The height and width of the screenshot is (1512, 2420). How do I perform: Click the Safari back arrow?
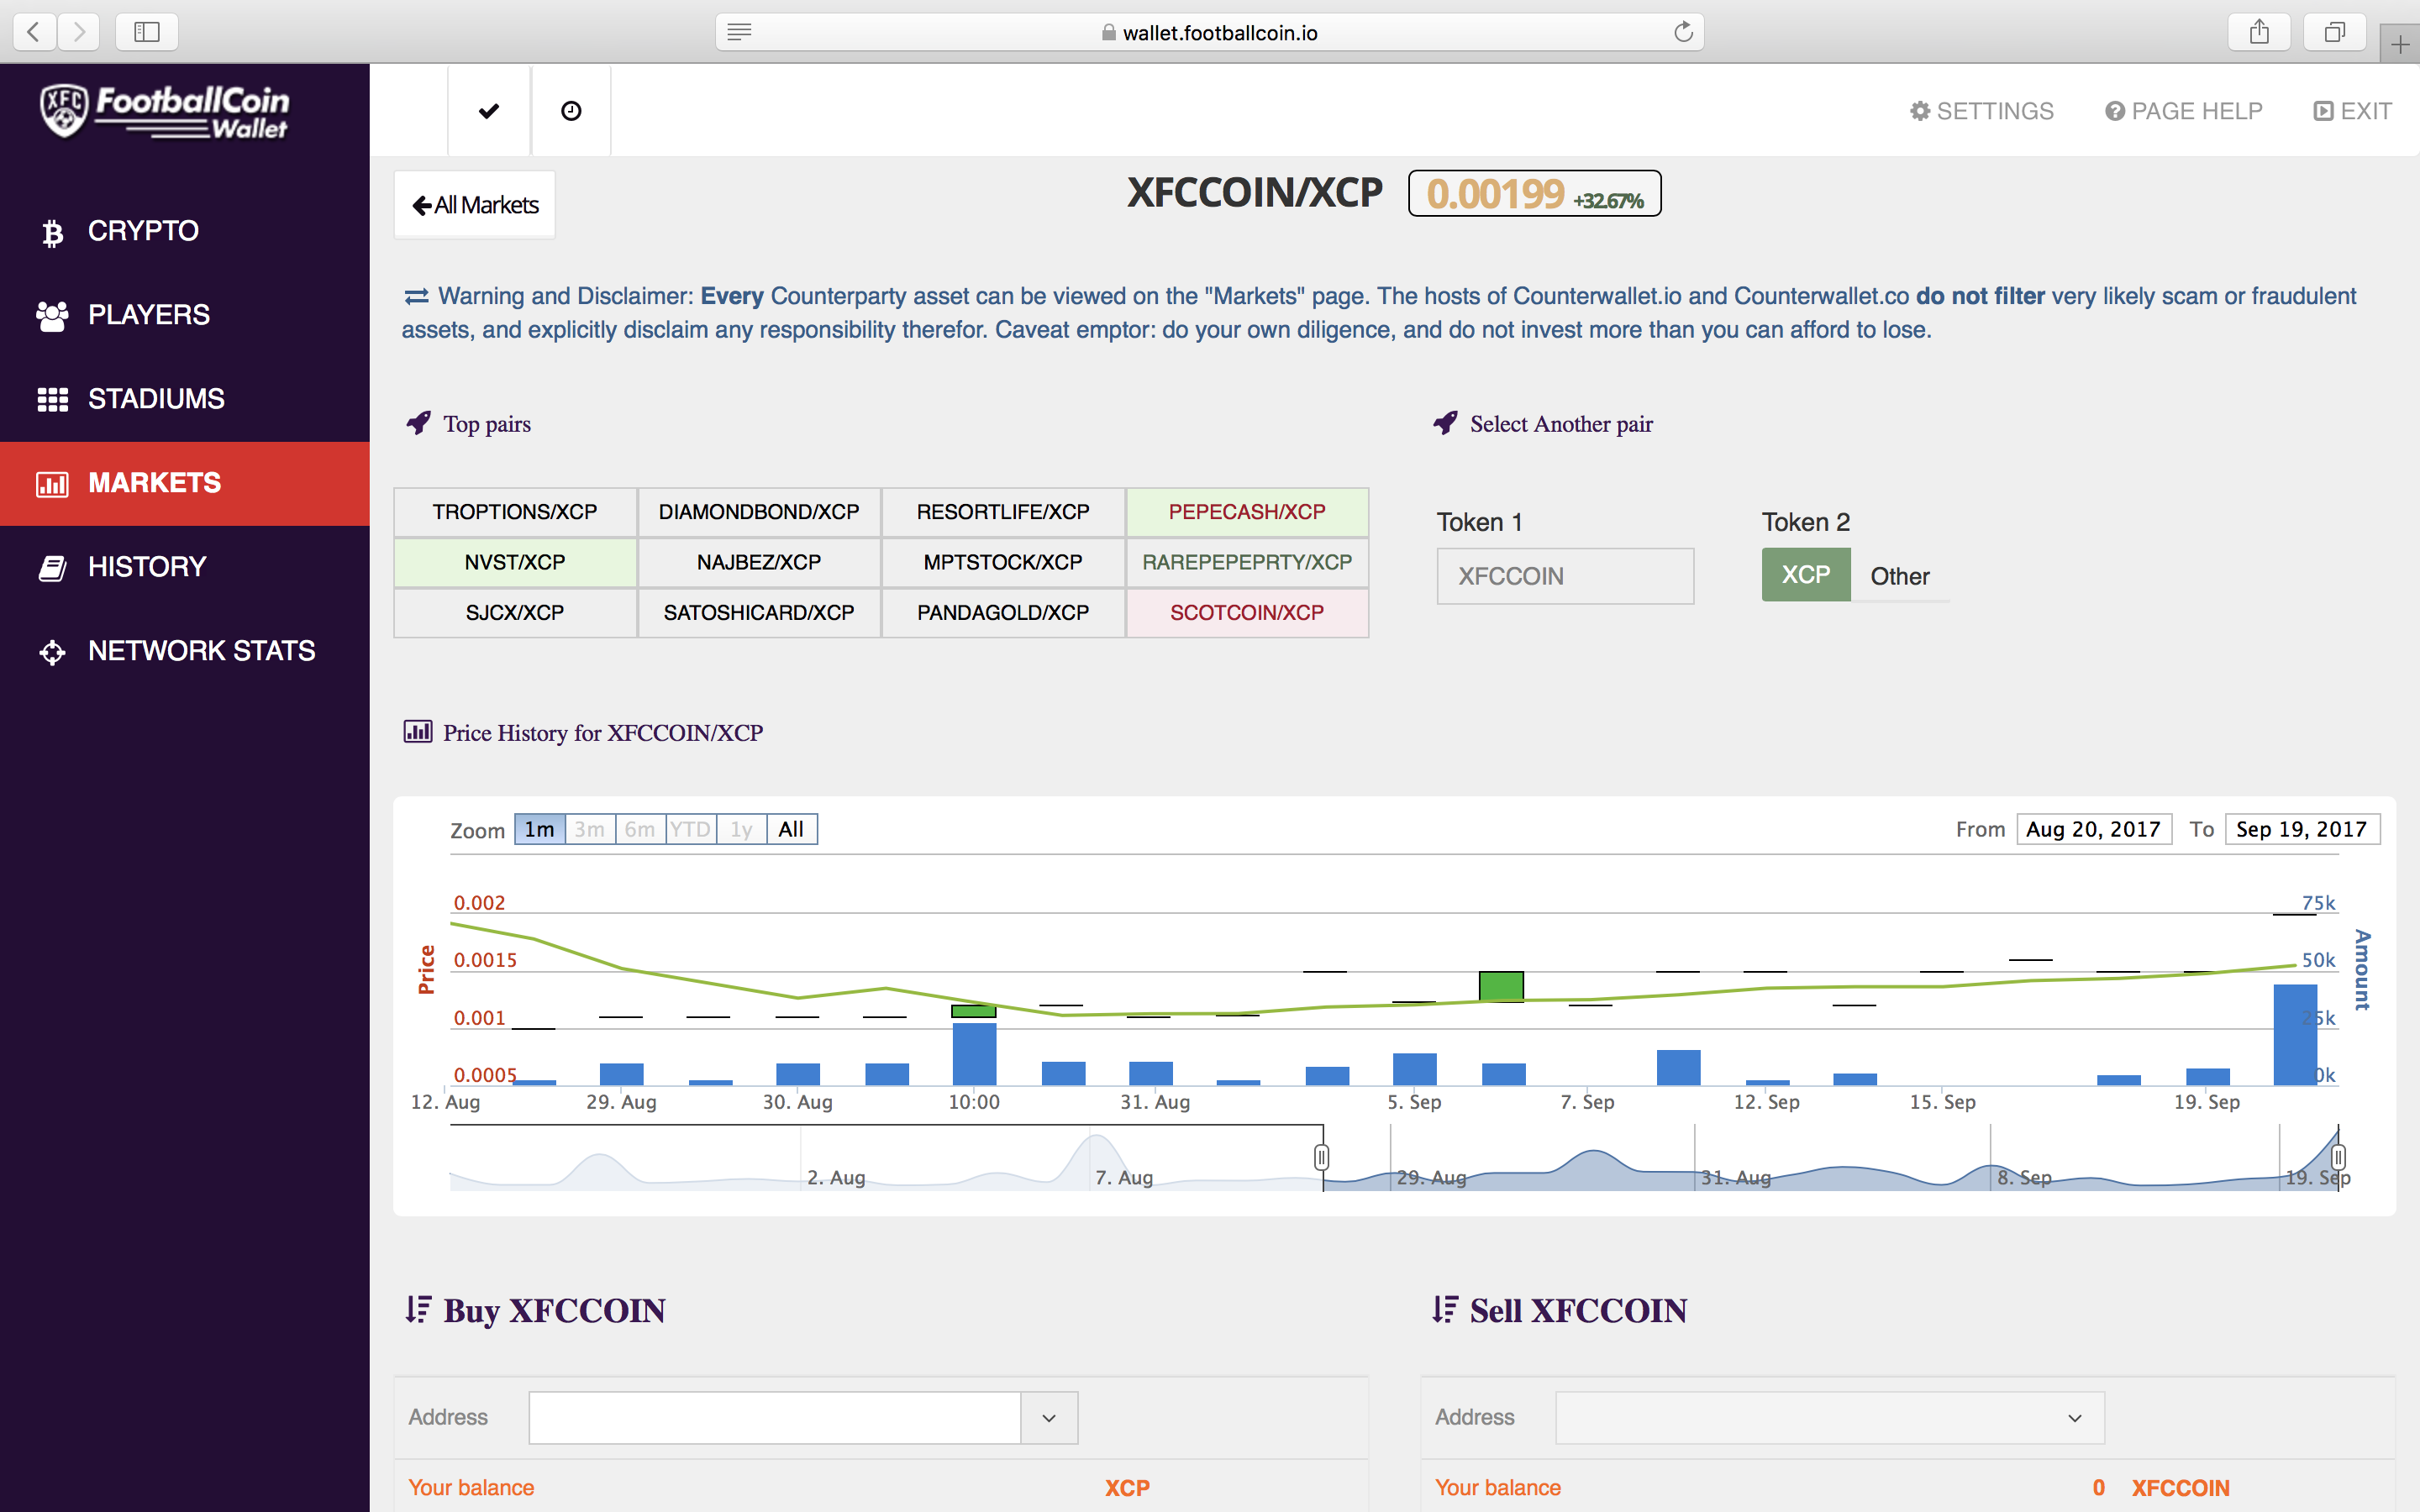(x=34, y=32)
